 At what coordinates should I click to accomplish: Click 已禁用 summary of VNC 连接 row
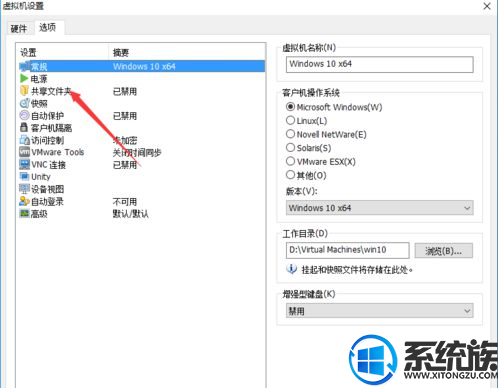pos(125,165)
